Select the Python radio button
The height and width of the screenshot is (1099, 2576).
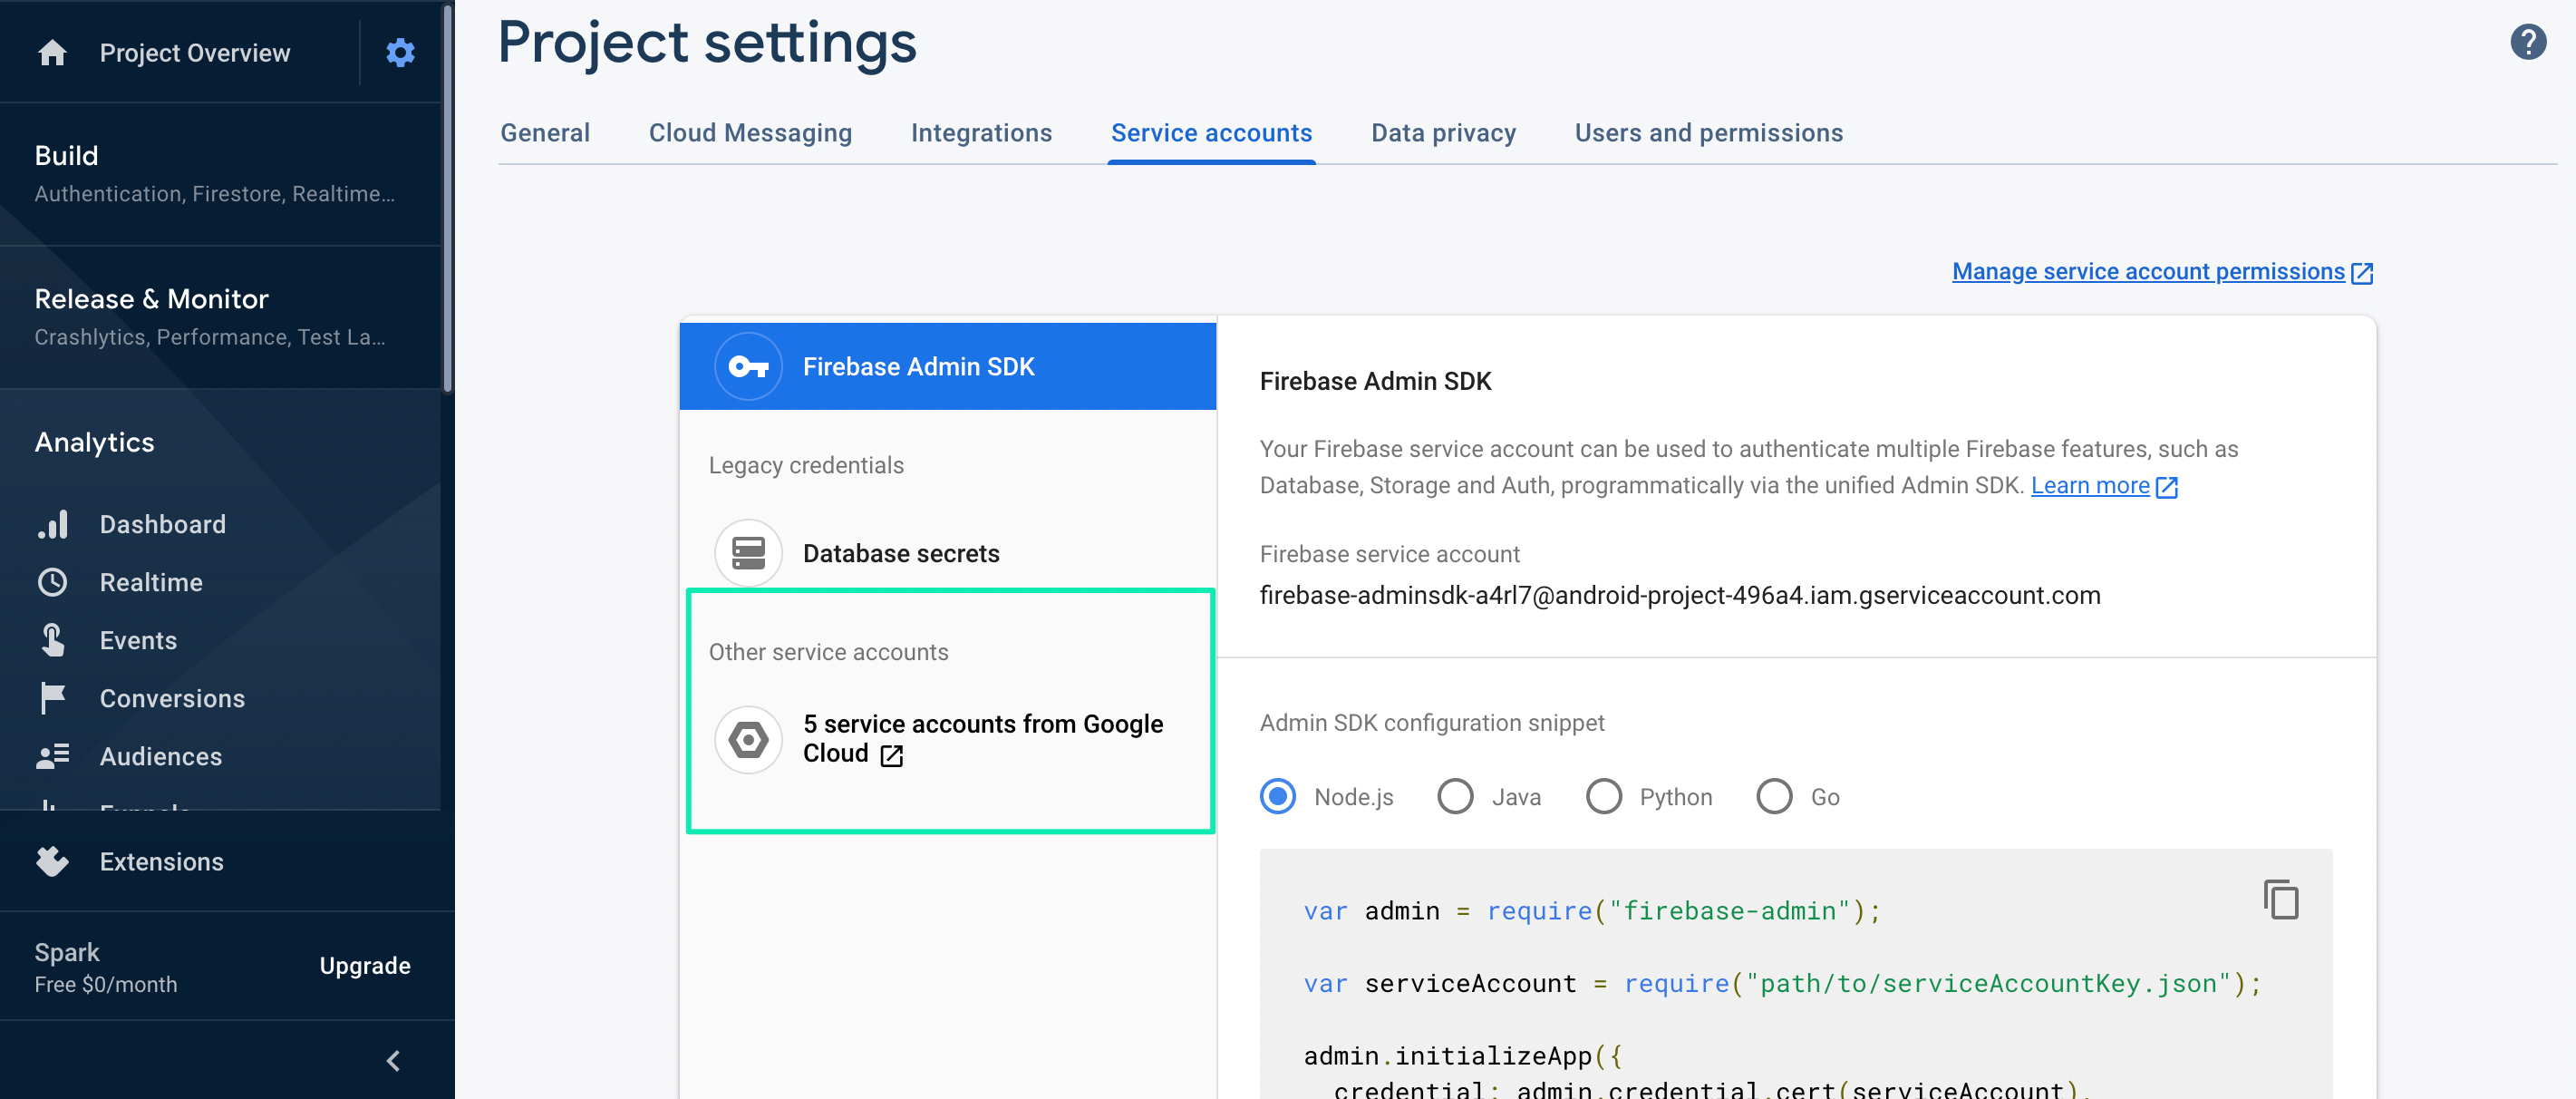(1604, 797)
